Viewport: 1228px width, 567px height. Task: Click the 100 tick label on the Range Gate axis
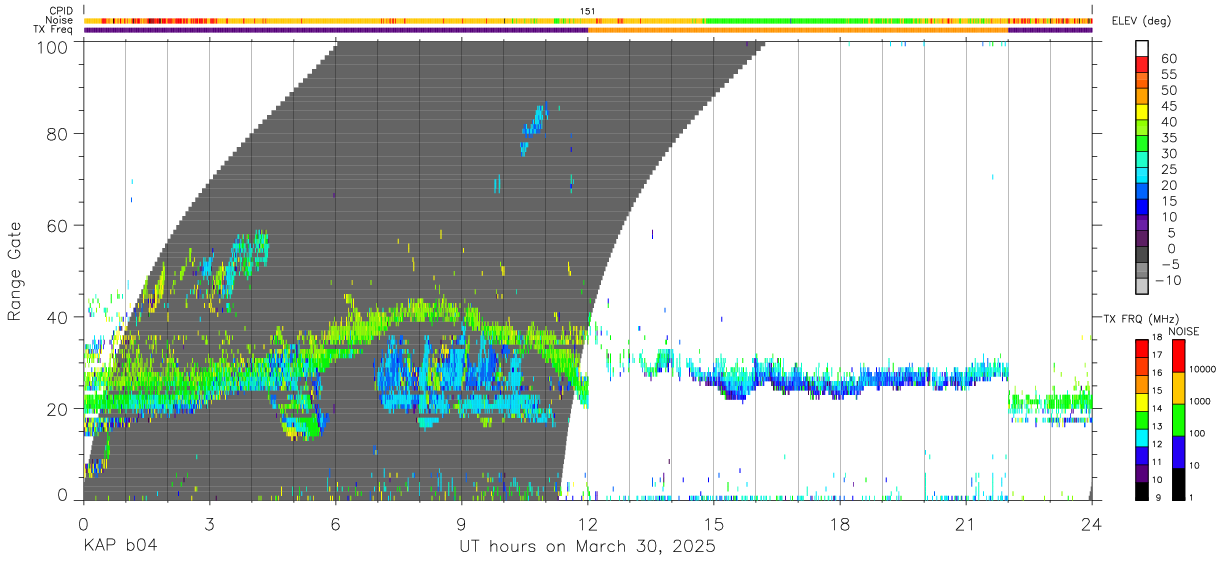(54, 46)
